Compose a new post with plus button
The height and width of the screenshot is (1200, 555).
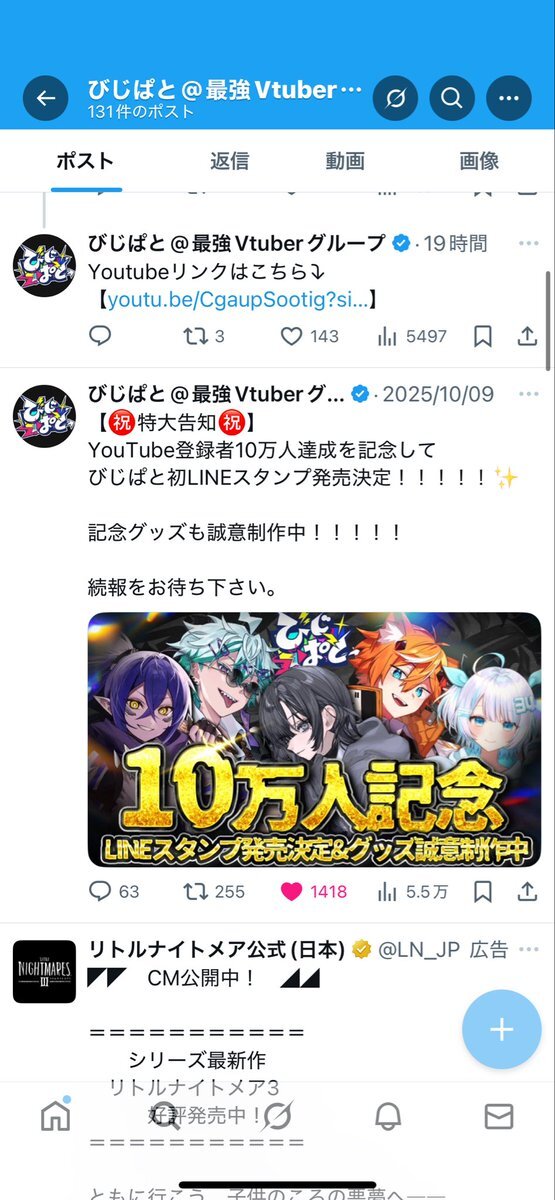(x=501, y=1031)
